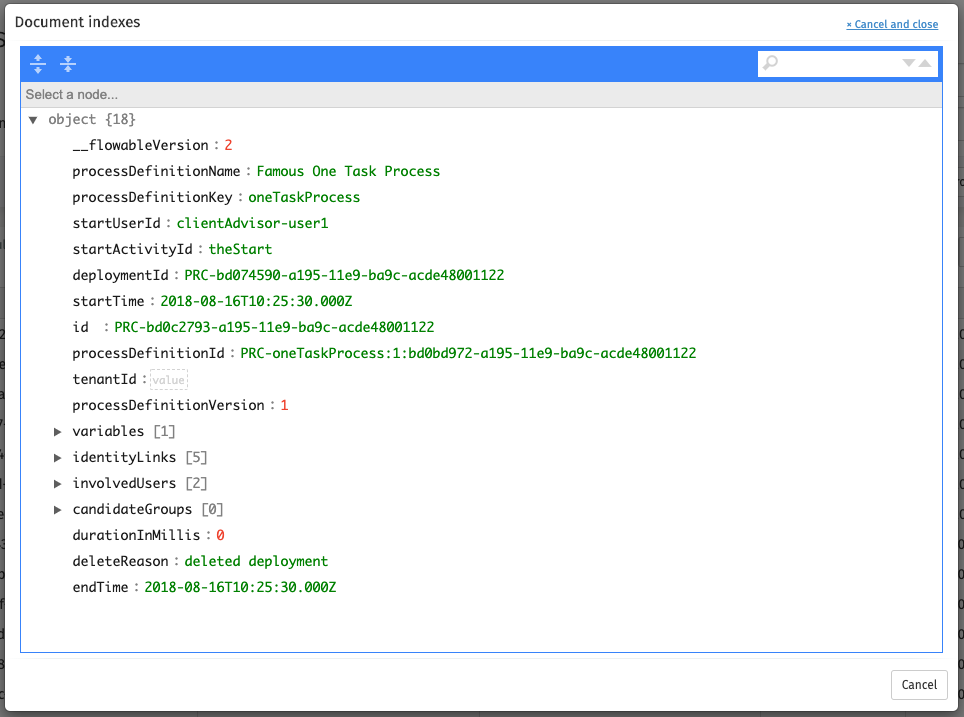Expand the variables [1] node
This screenshot has width=964, height=717.
click(x=58, y=432)
